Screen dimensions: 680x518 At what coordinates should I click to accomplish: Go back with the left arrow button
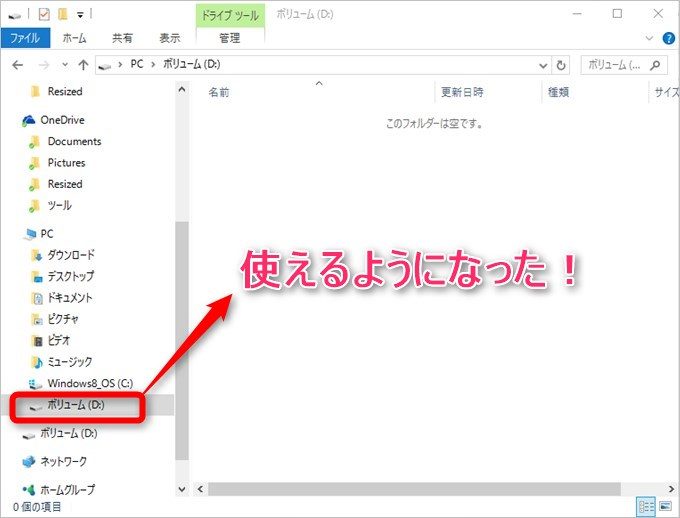coord(17,65)
